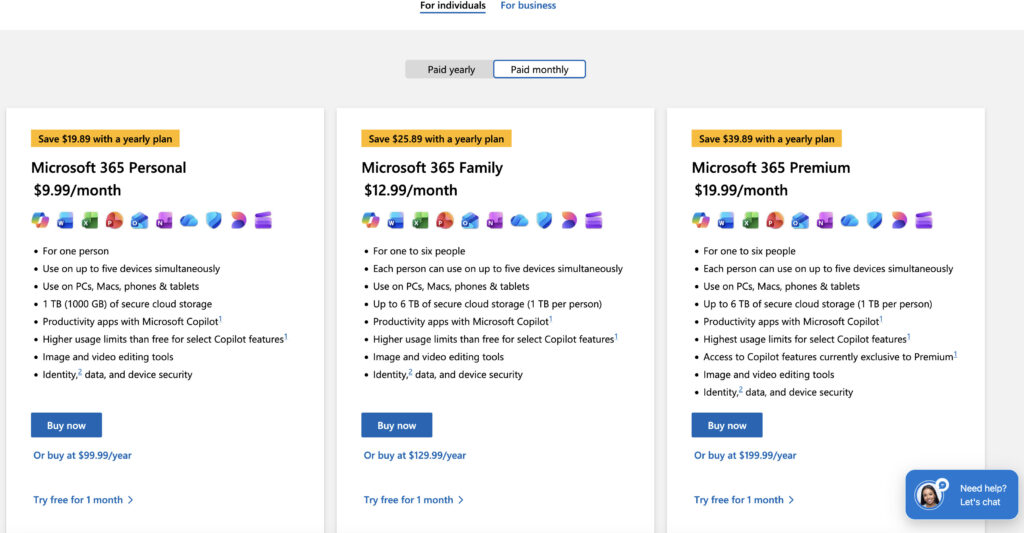1024x533 pixels.
Task: Select the Paid monthly billing option
Action: pos(539,69)
